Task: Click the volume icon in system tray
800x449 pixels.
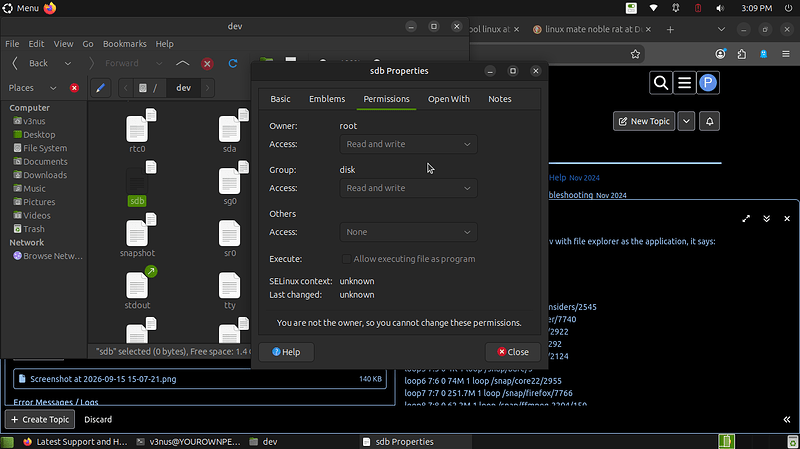Action: pyautogui.click(x=720, y=8)
